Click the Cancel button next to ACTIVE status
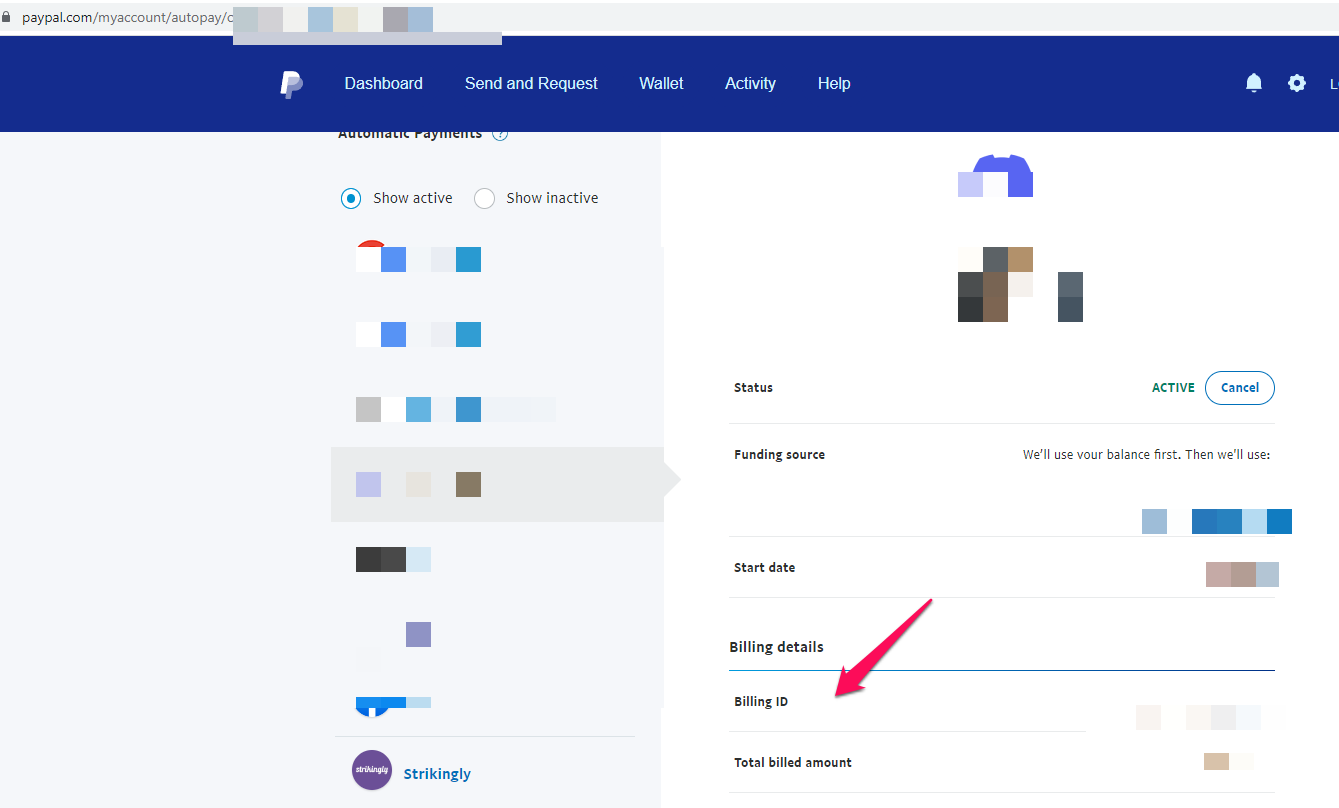 coord(1239,388)
